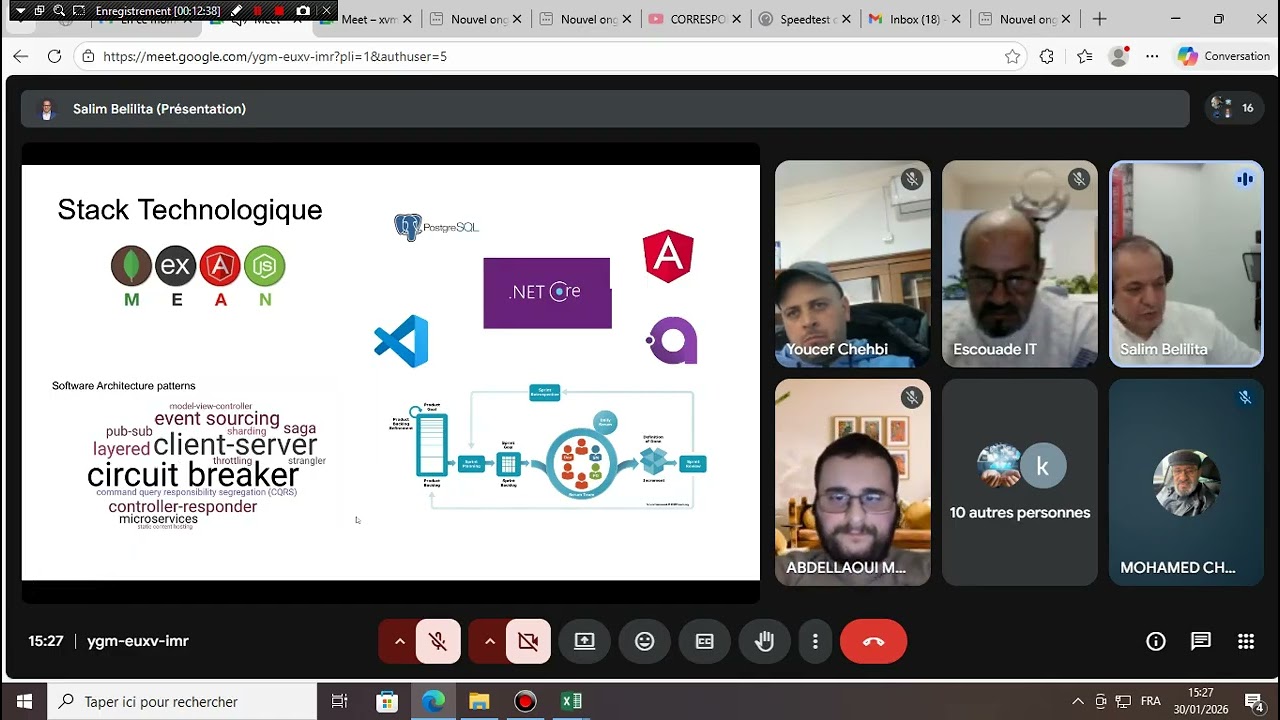The image size is (1280, 720).
Task: Leave the call with red hang-up button
Action: pyautogui.click(x=873, y=641)
